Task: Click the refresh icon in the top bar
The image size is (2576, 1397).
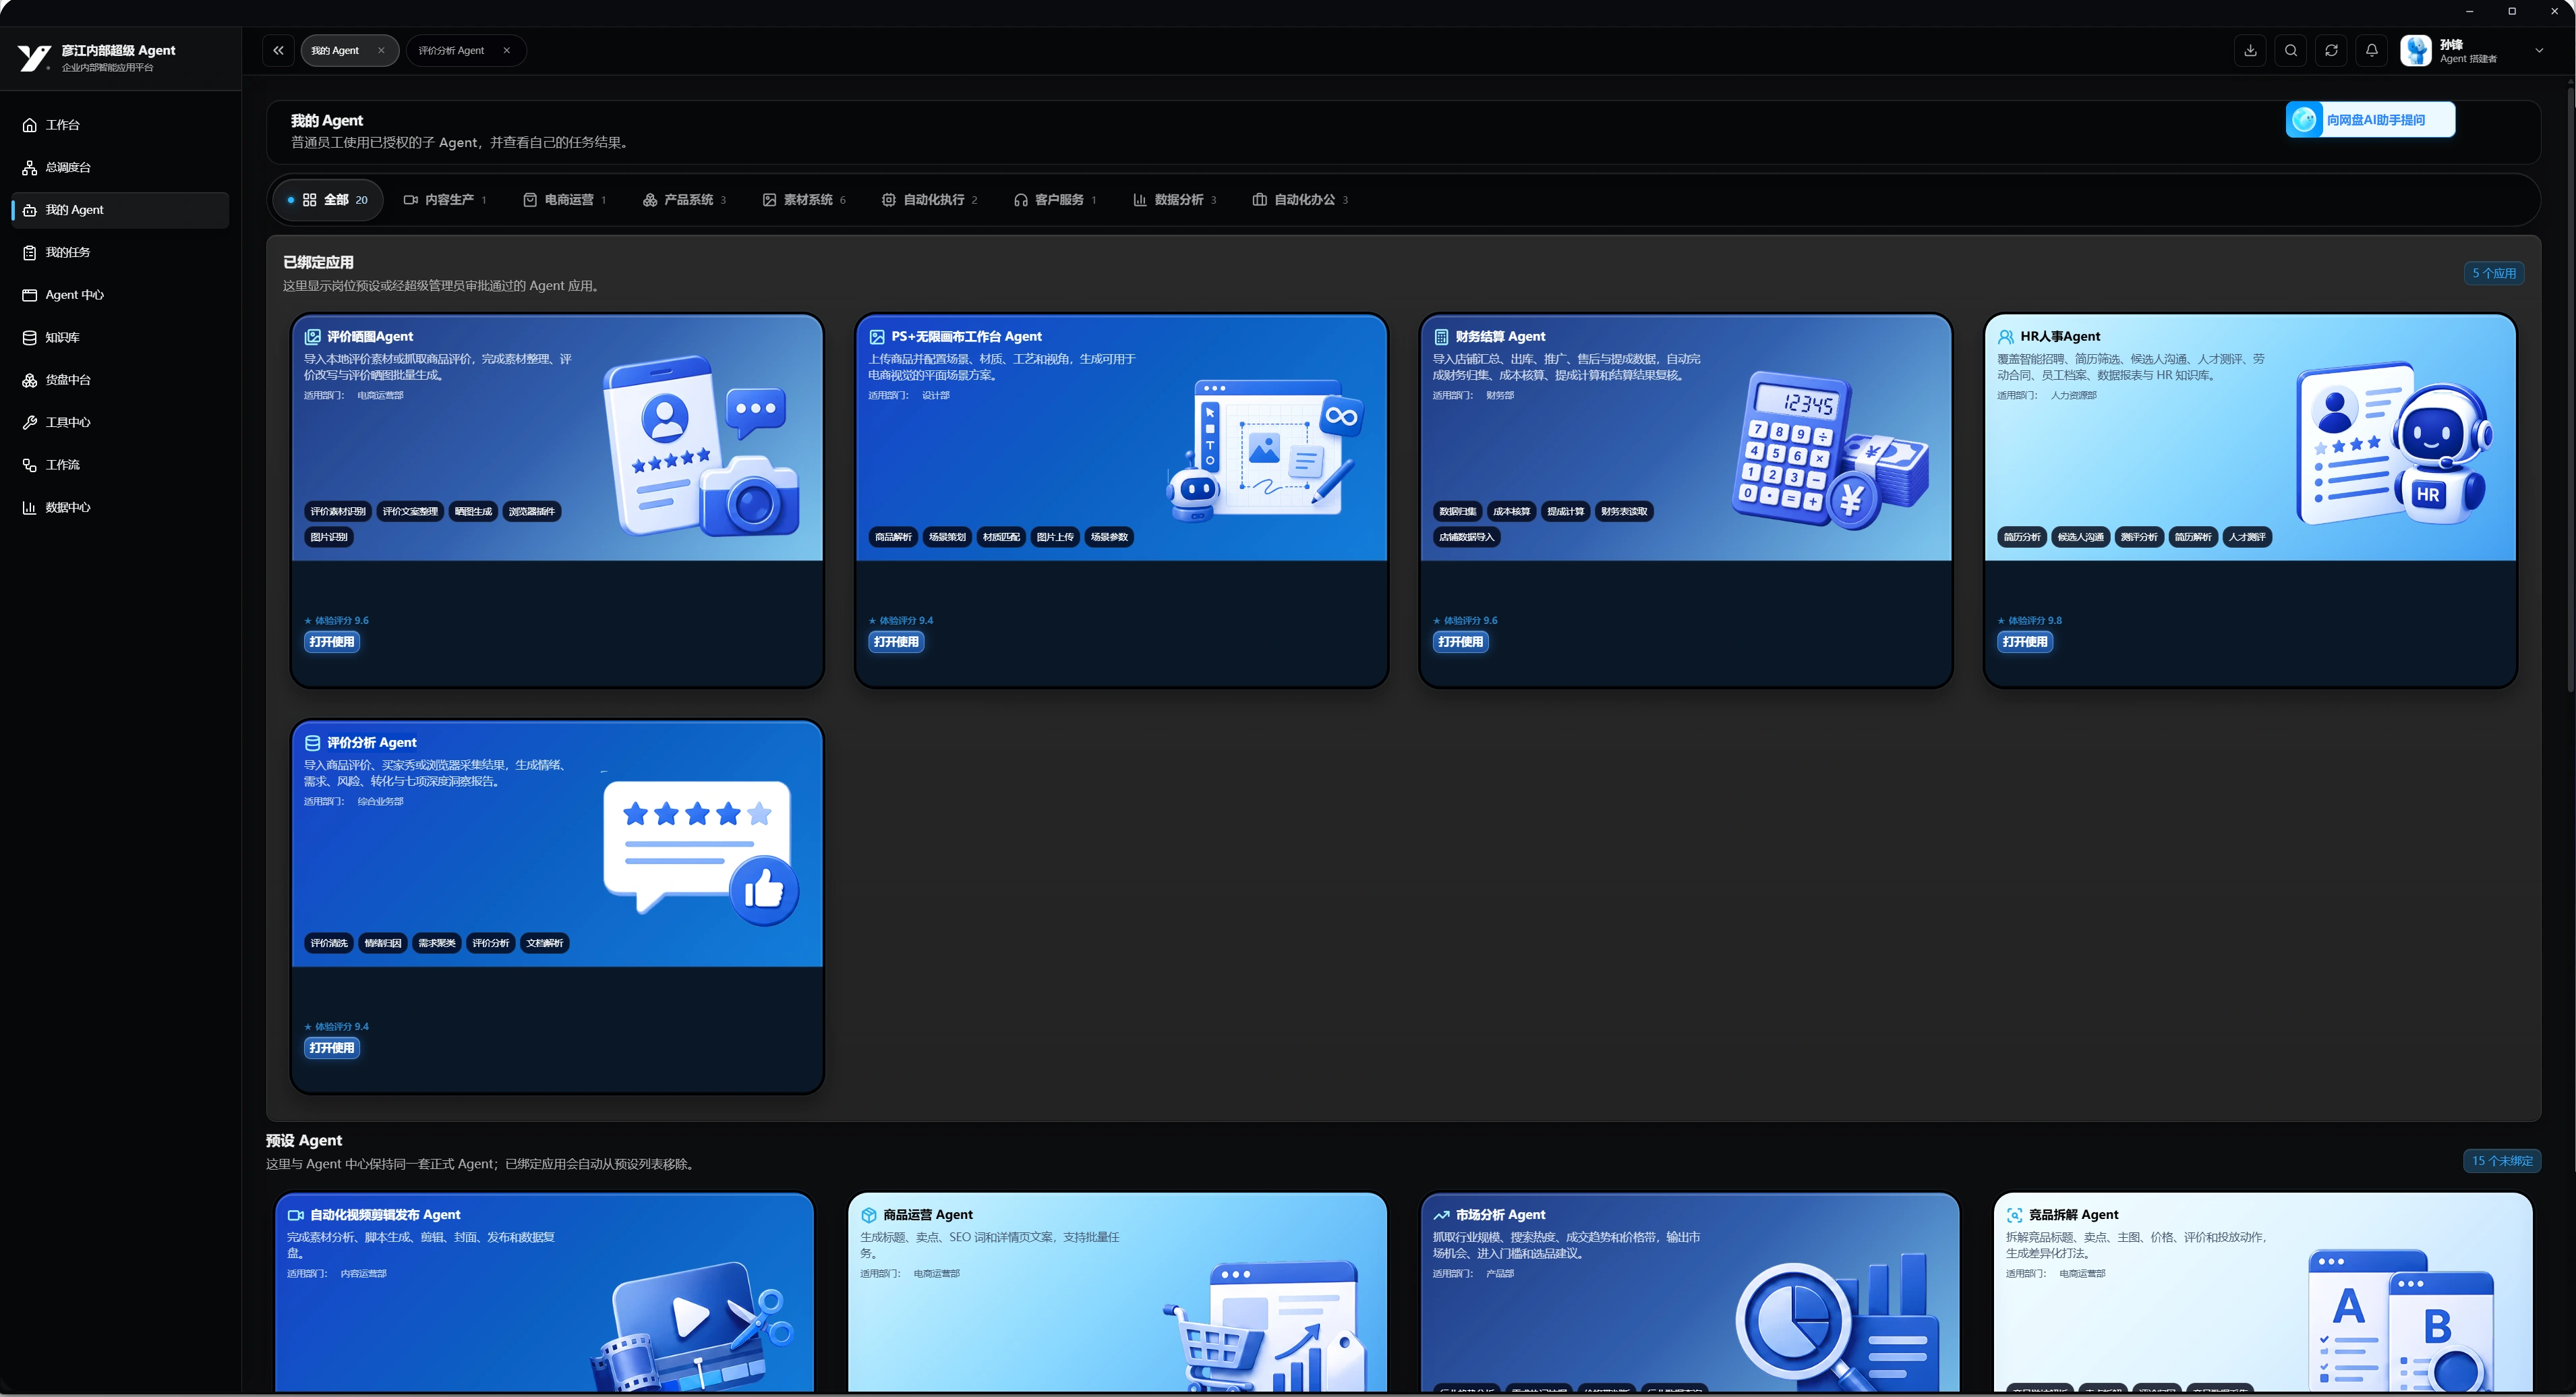Action: click(x=2331, y=50)
